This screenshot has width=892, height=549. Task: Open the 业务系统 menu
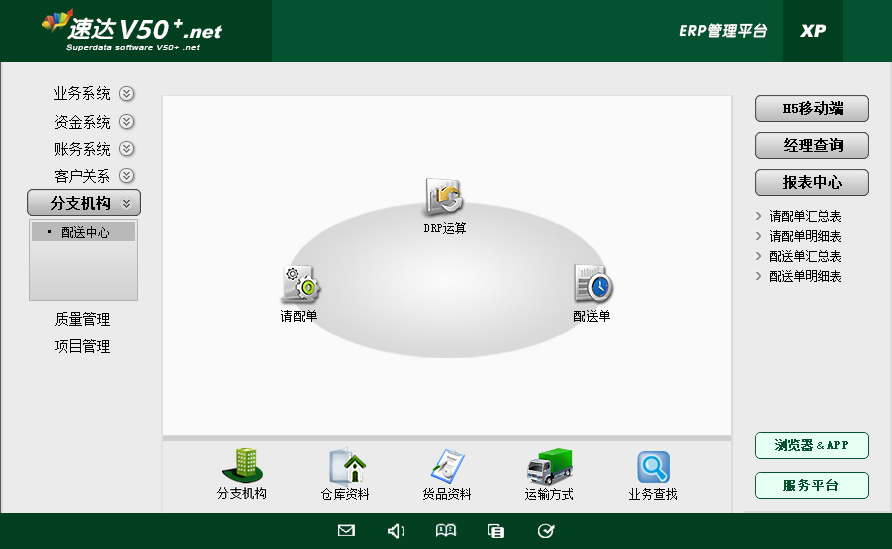(82, 93)
